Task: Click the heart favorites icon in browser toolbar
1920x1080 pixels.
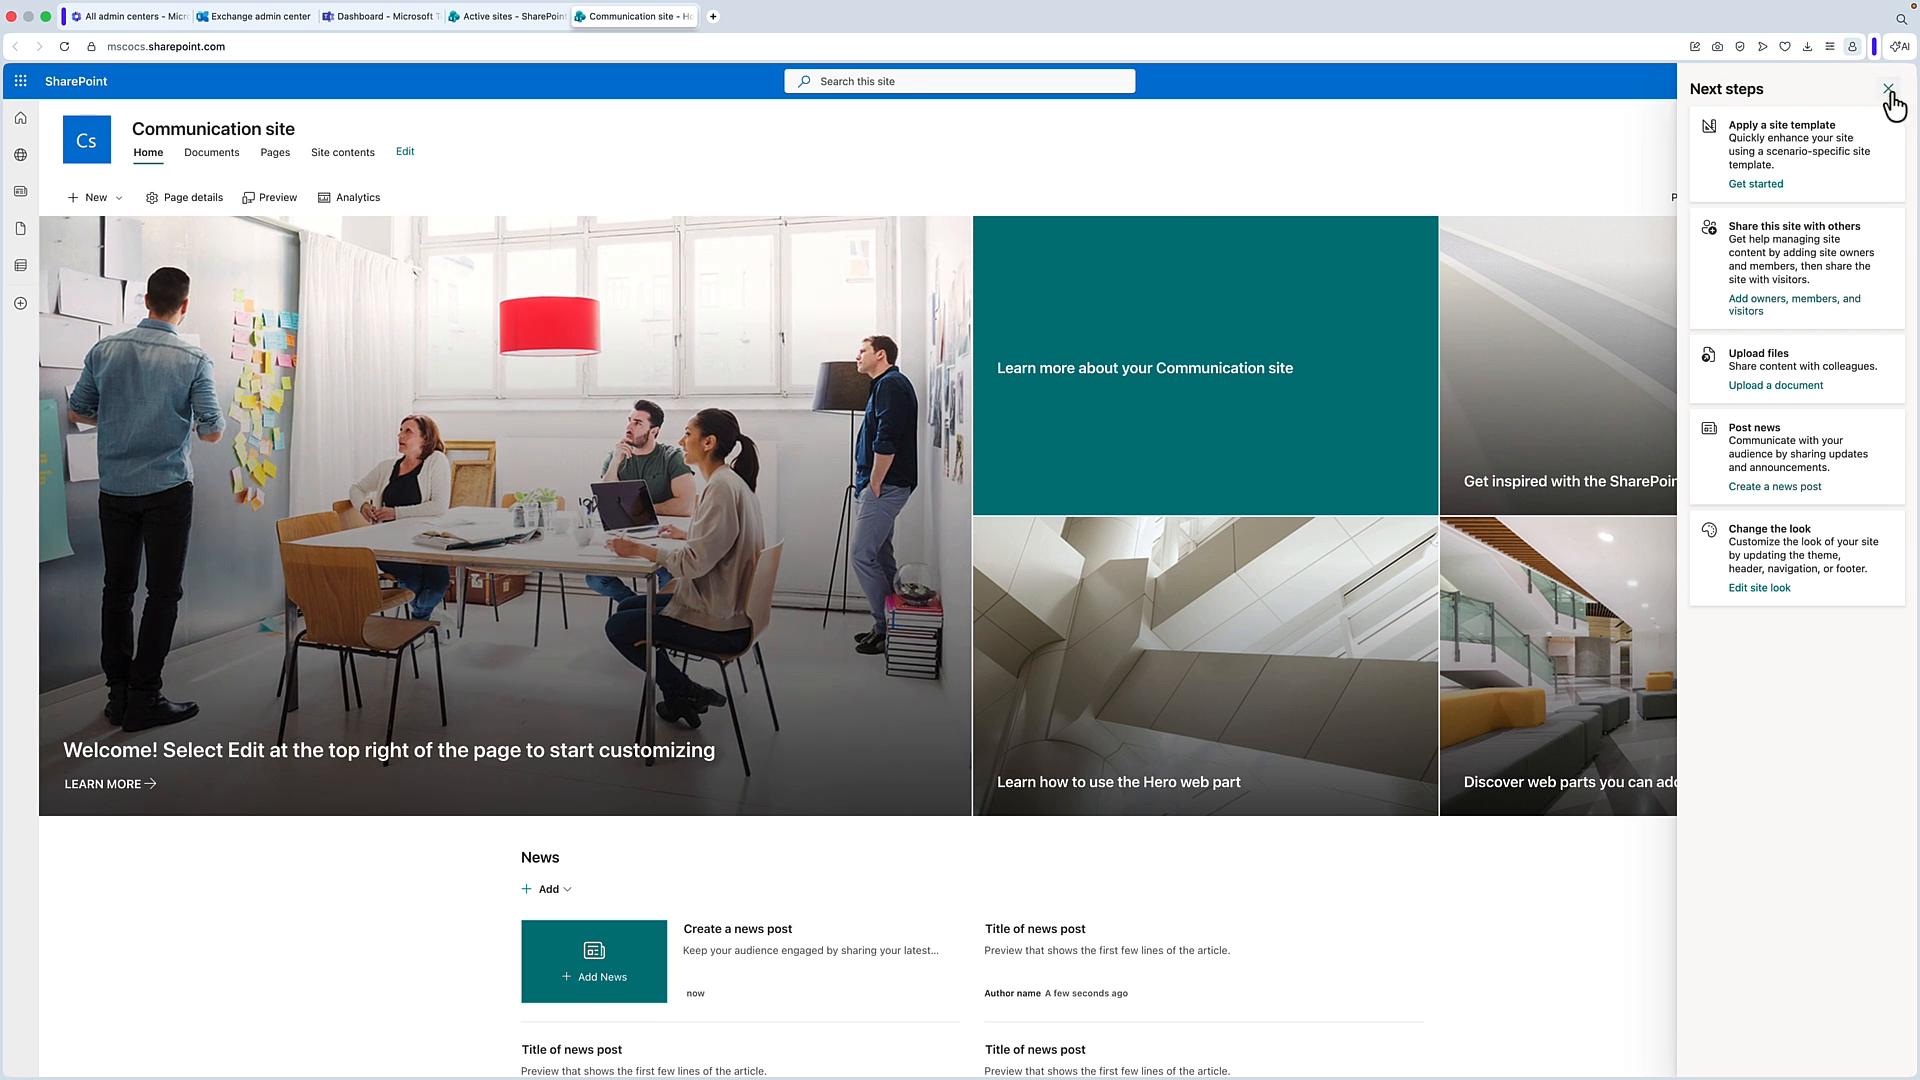Action: pyautogui.click(x=1785, y=47)
